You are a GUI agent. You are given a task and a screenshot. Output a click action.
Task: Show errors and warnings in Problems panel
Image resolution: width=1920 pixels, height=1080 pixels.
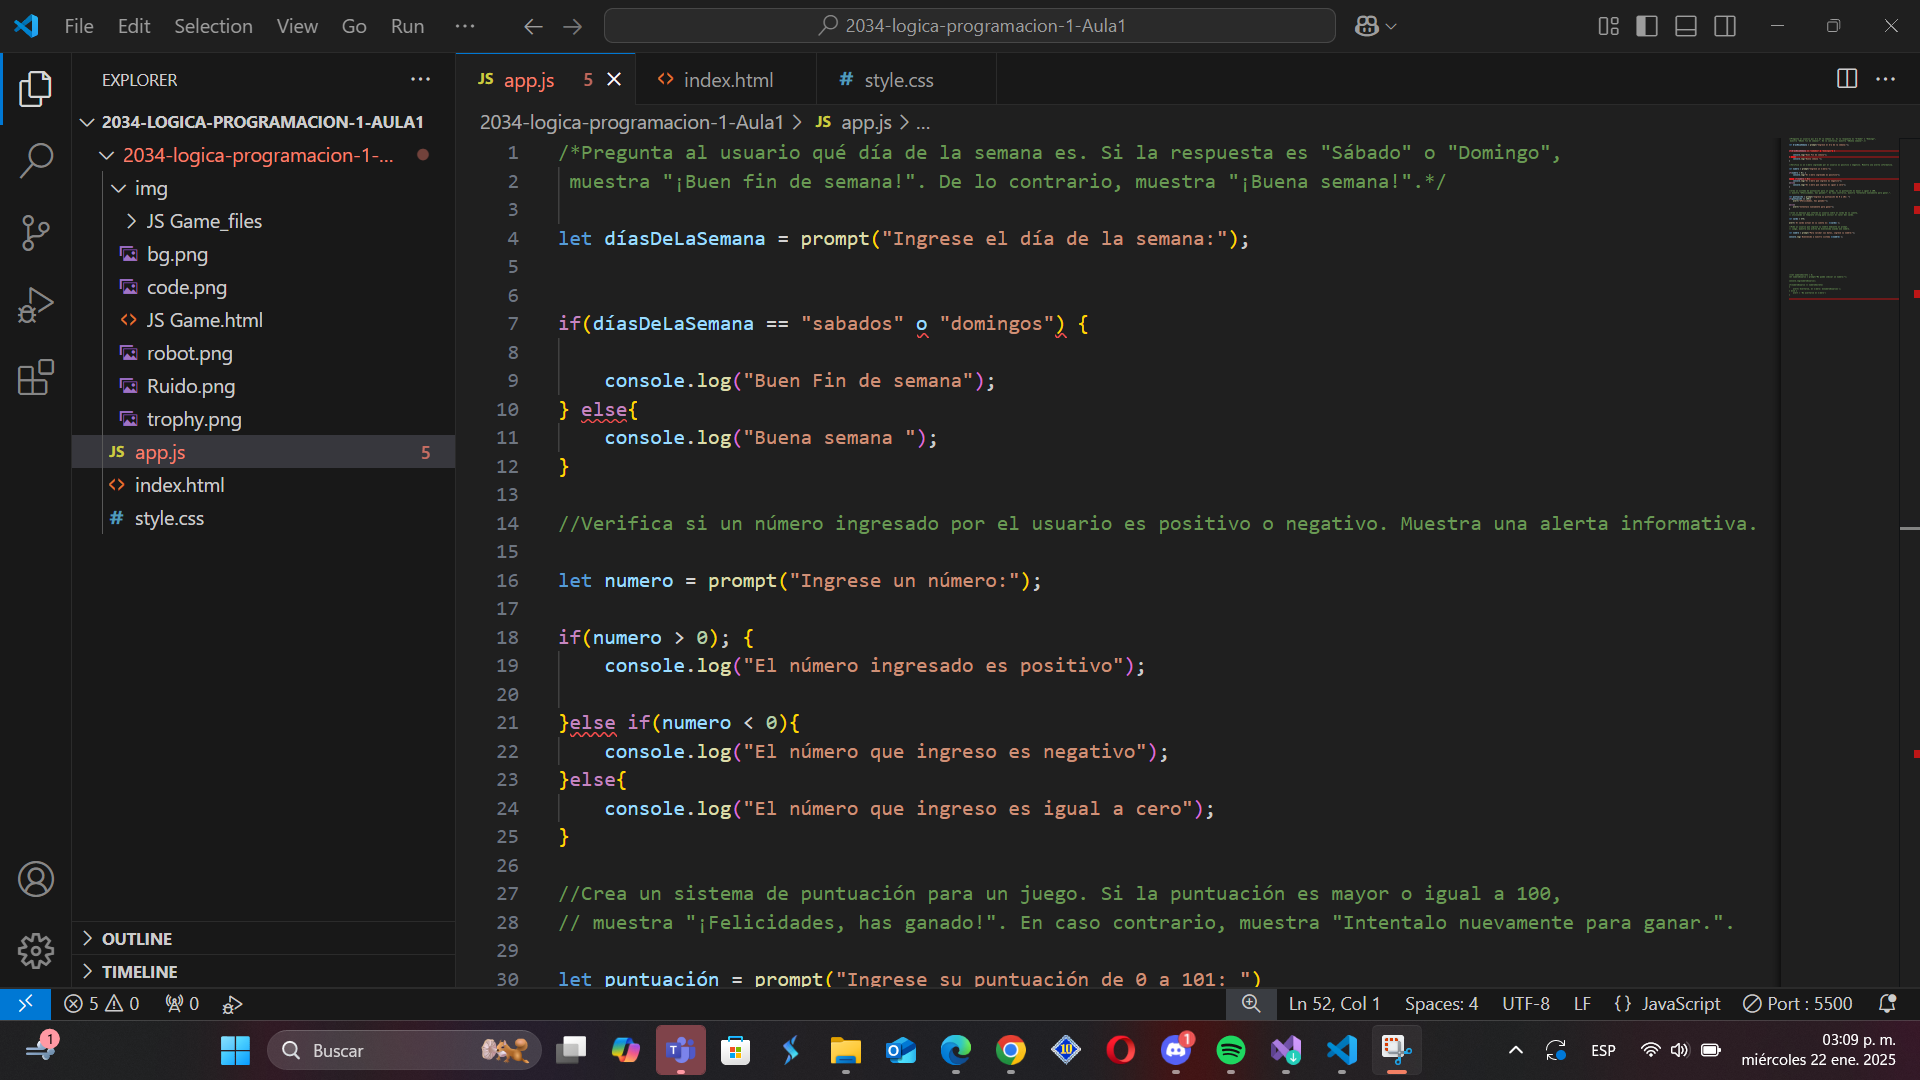(x=101, y=1003)
